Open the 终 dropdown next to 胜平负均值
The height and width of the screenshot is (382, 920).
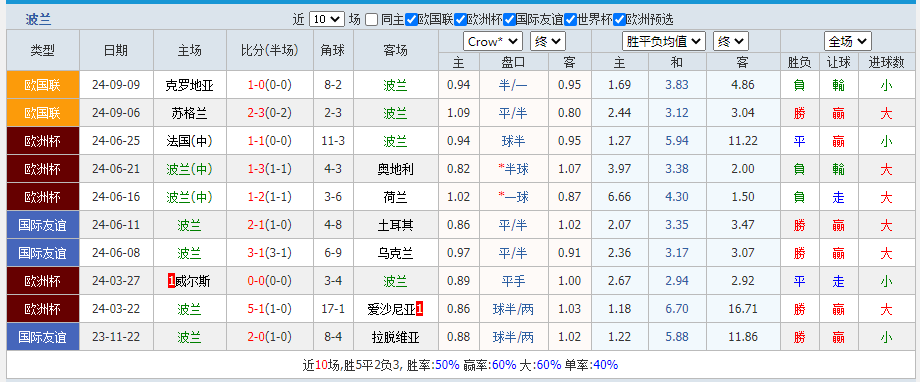click(x=730, y=42)
